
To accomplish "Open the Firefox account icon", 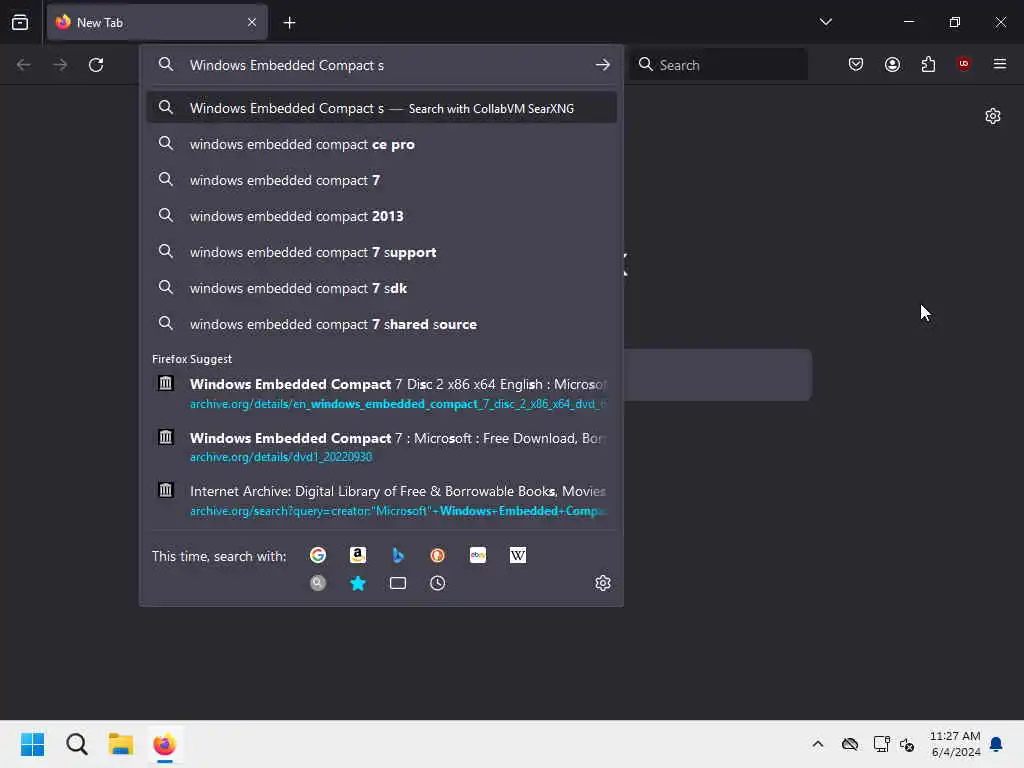I will pos(892,64).
